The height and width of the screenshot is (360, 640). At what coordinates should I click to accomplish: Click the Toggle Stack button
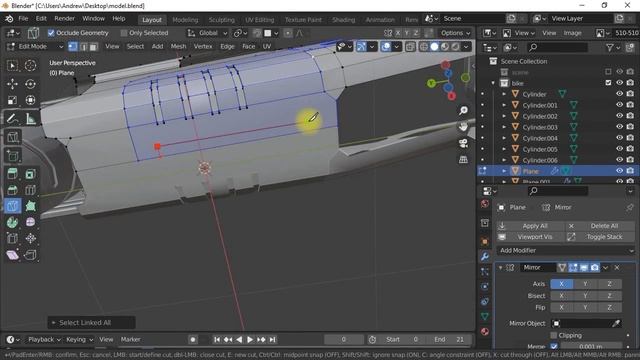point(600,237)
